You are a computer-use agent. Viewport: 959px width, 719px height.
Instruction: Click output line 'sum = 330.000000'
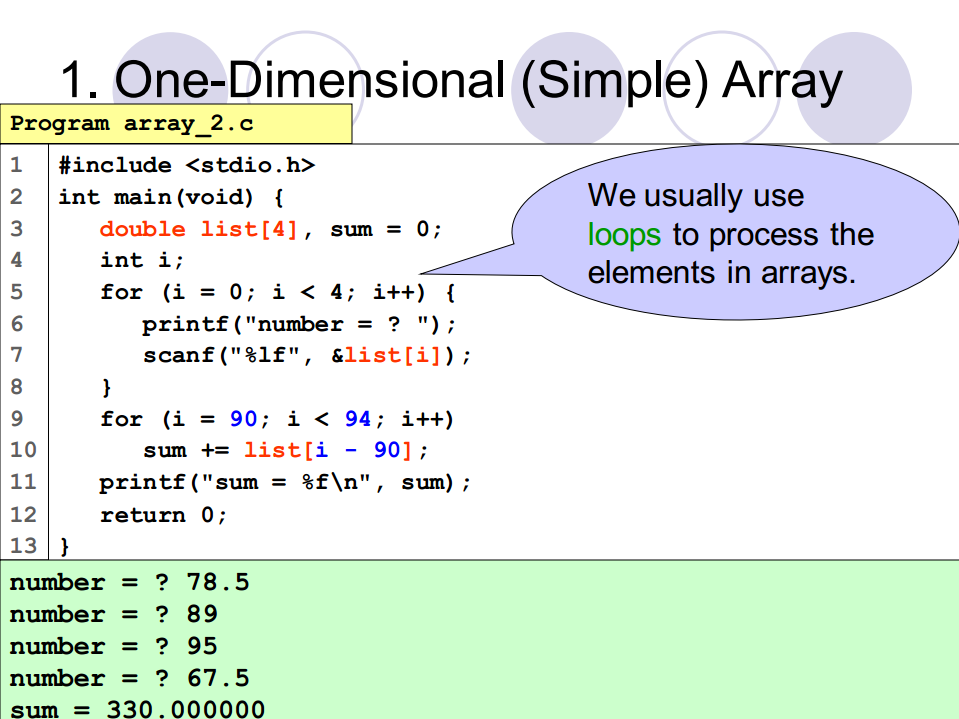coord(138,709)
